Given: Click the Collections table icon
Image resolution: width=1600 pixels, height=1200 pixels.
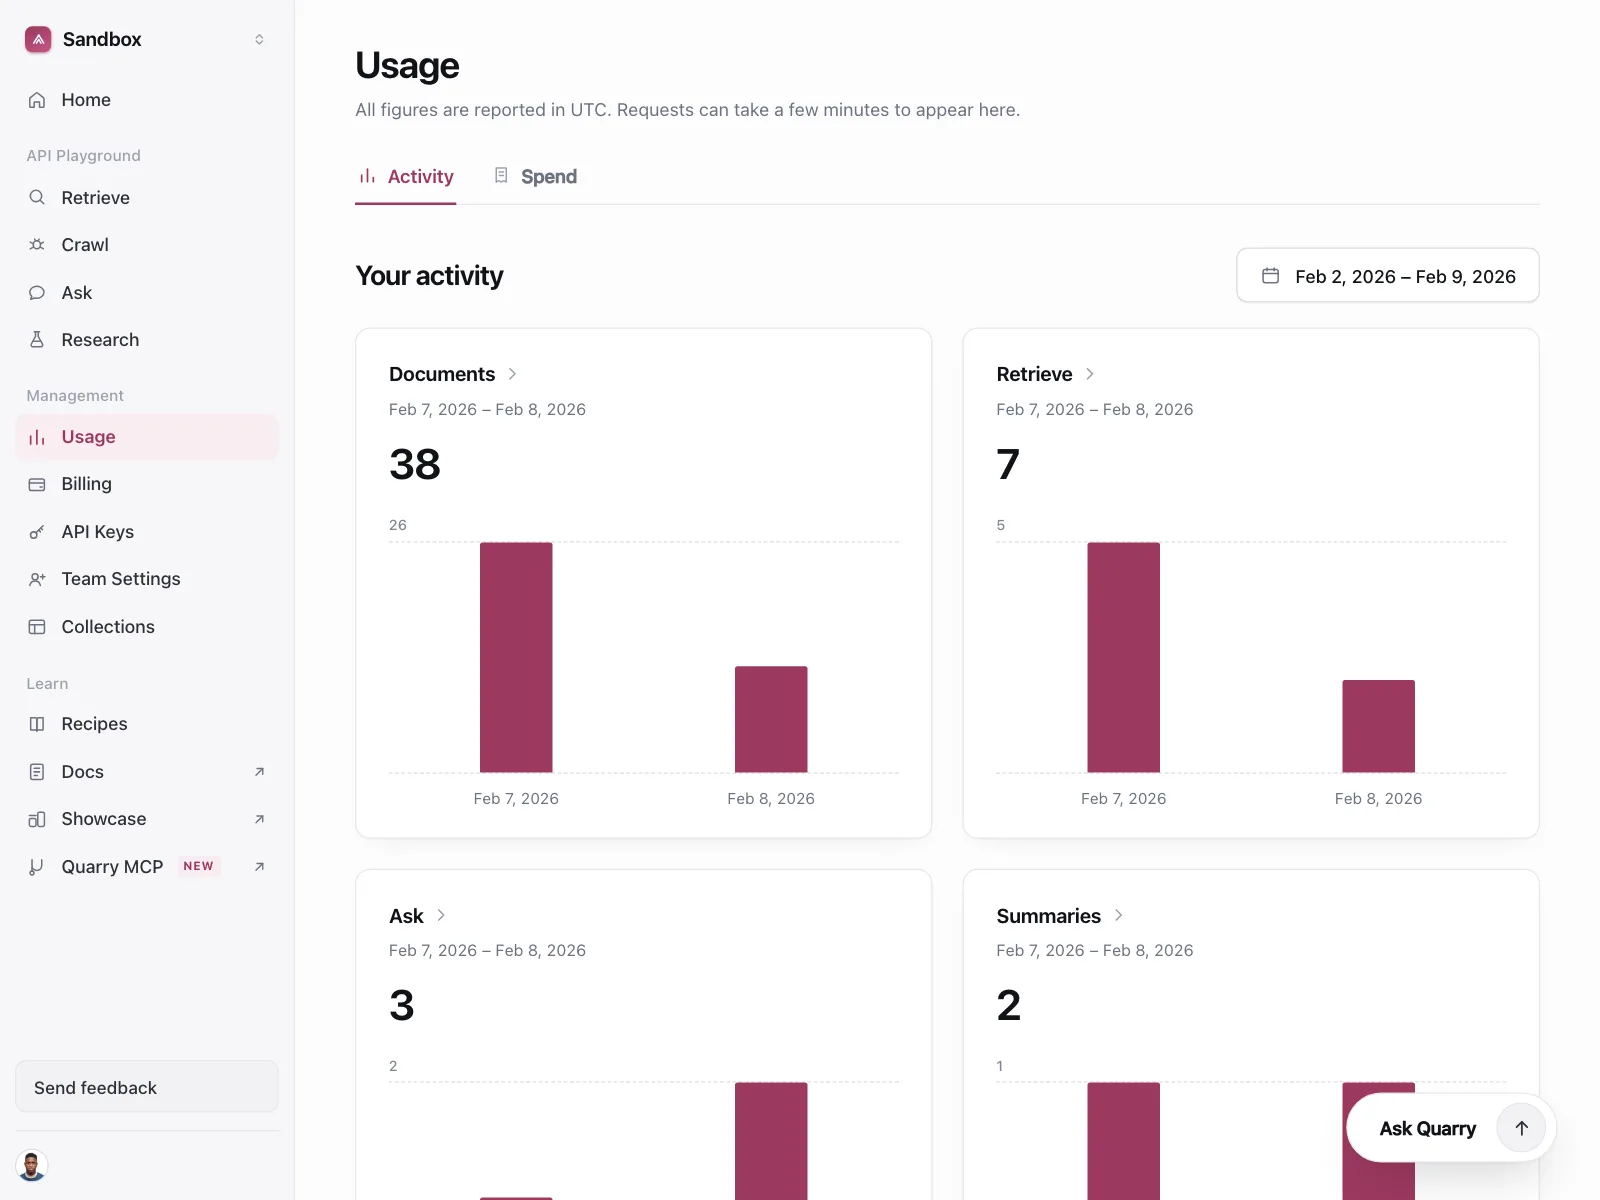Looking at the screenshot, I should (37, 627).
